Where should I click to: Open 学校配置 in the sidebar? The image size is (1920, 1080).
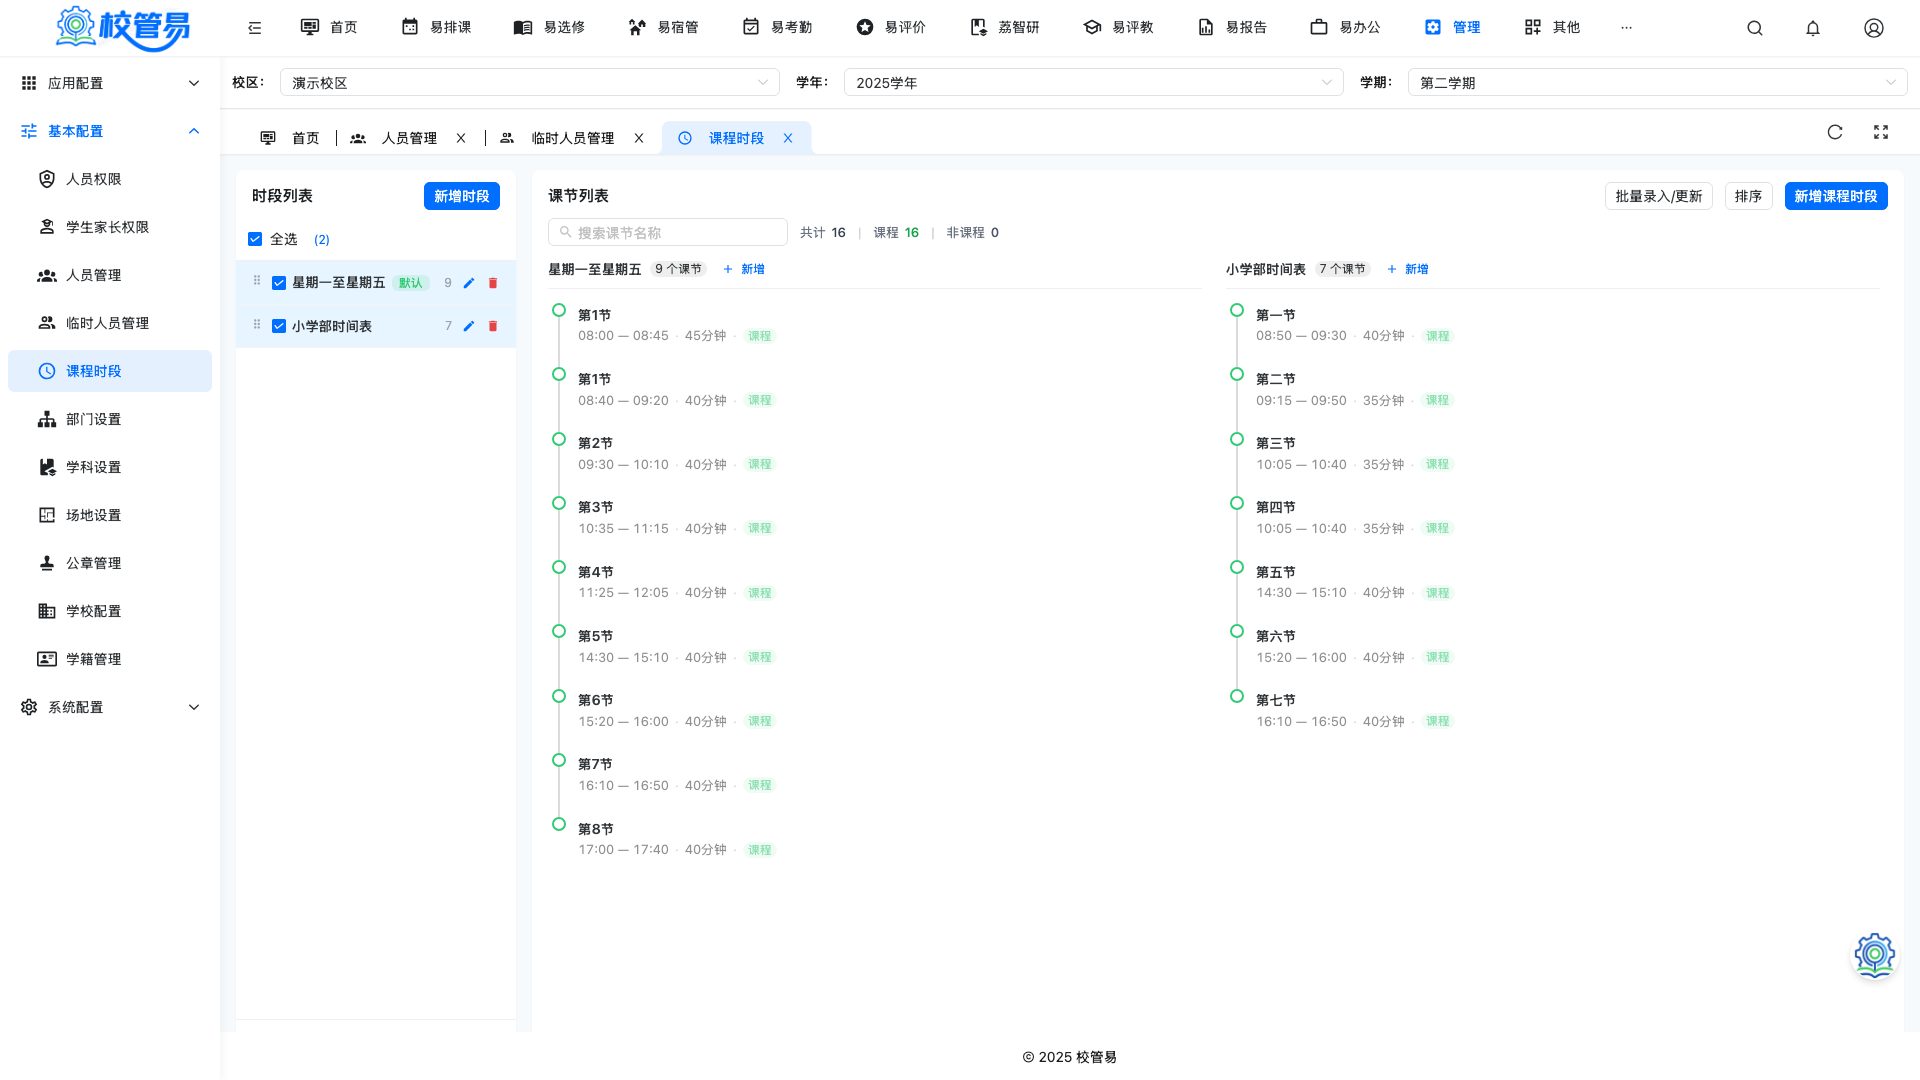click(110, 611)
